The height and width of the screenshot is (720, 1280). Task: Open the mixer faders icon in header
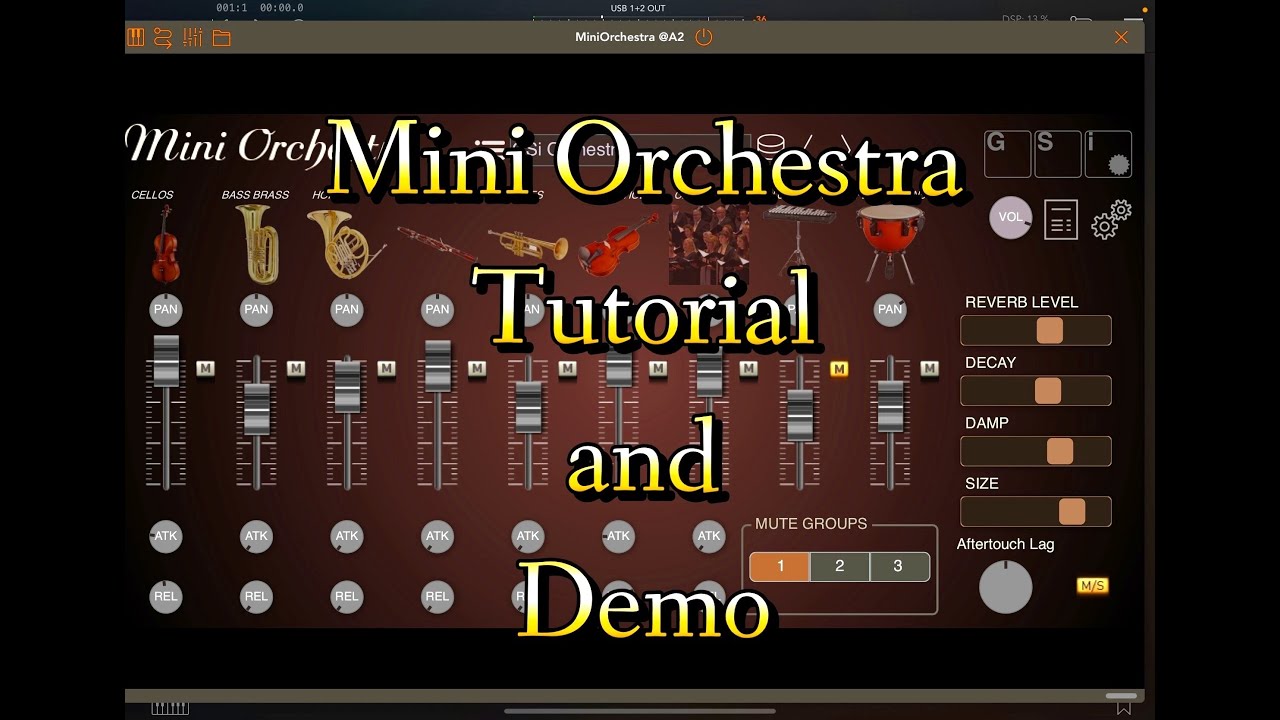[x=193, y=38]
